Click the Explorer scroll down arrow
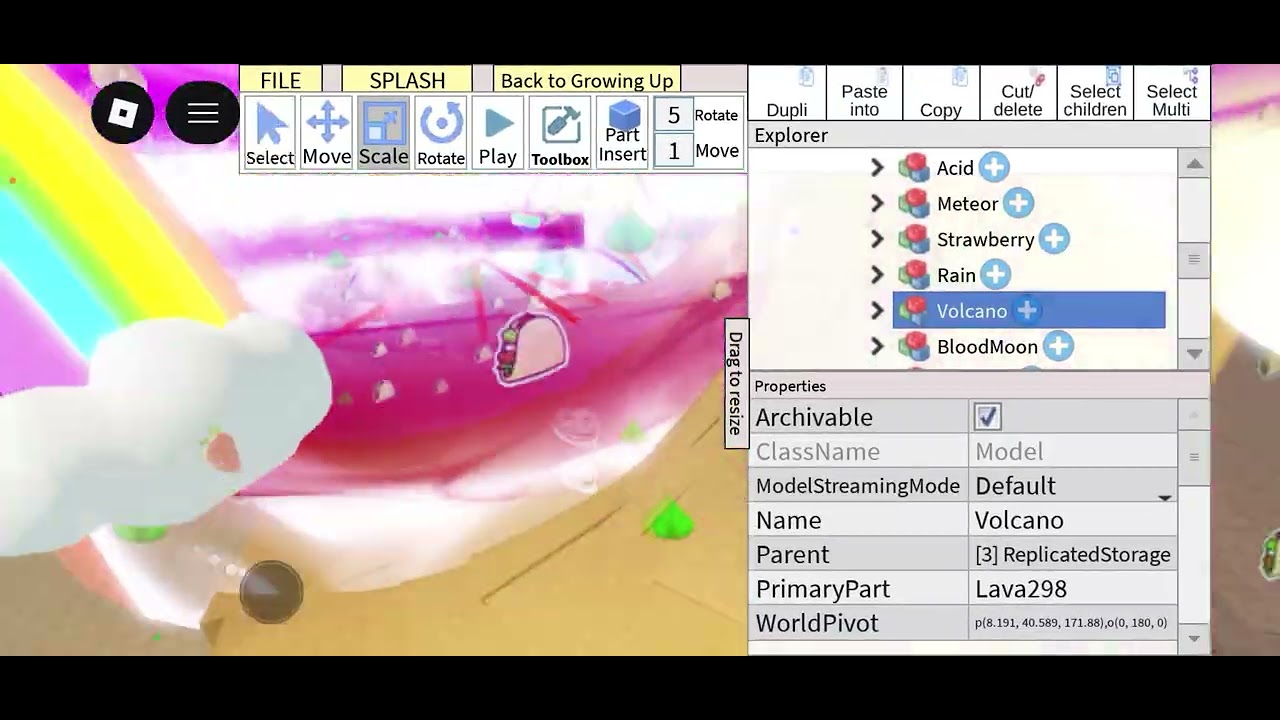The height and width of the screenshot is (720, 1280). (1194, 353)
